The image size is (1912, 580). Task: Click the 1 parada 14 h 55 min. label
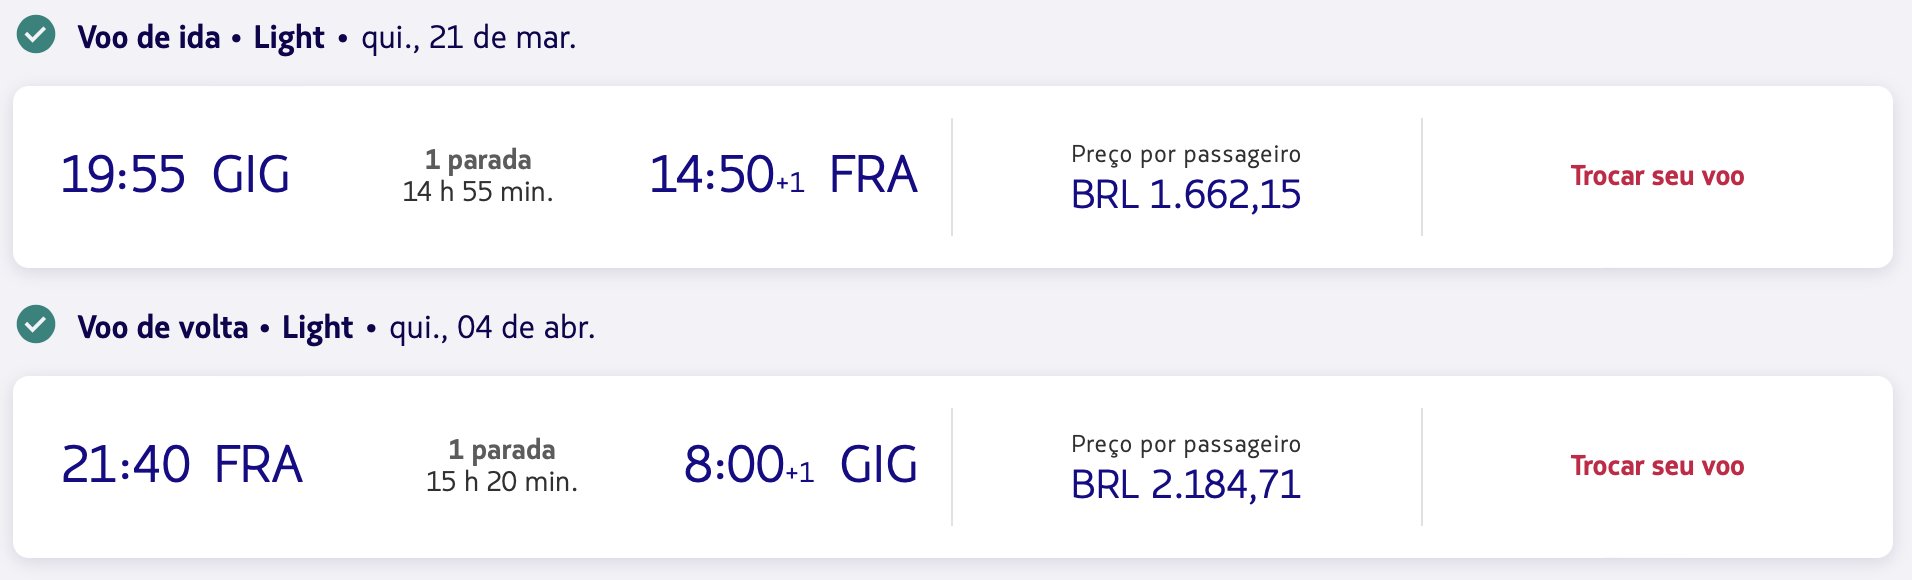pos(478,176)
